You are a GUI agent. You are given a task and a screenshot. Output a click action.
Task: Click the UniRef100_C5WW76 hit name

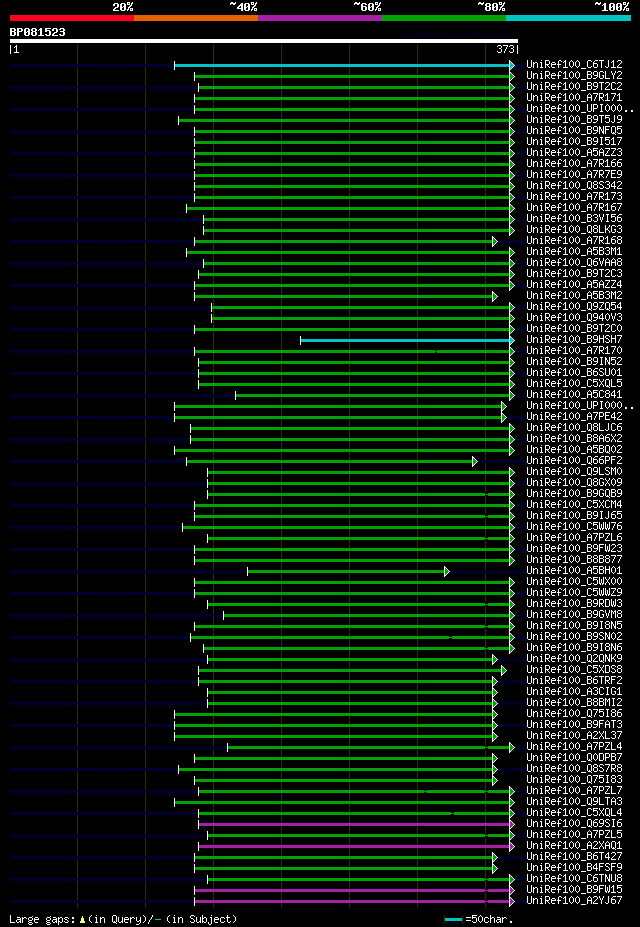click(x=574, y=527)
